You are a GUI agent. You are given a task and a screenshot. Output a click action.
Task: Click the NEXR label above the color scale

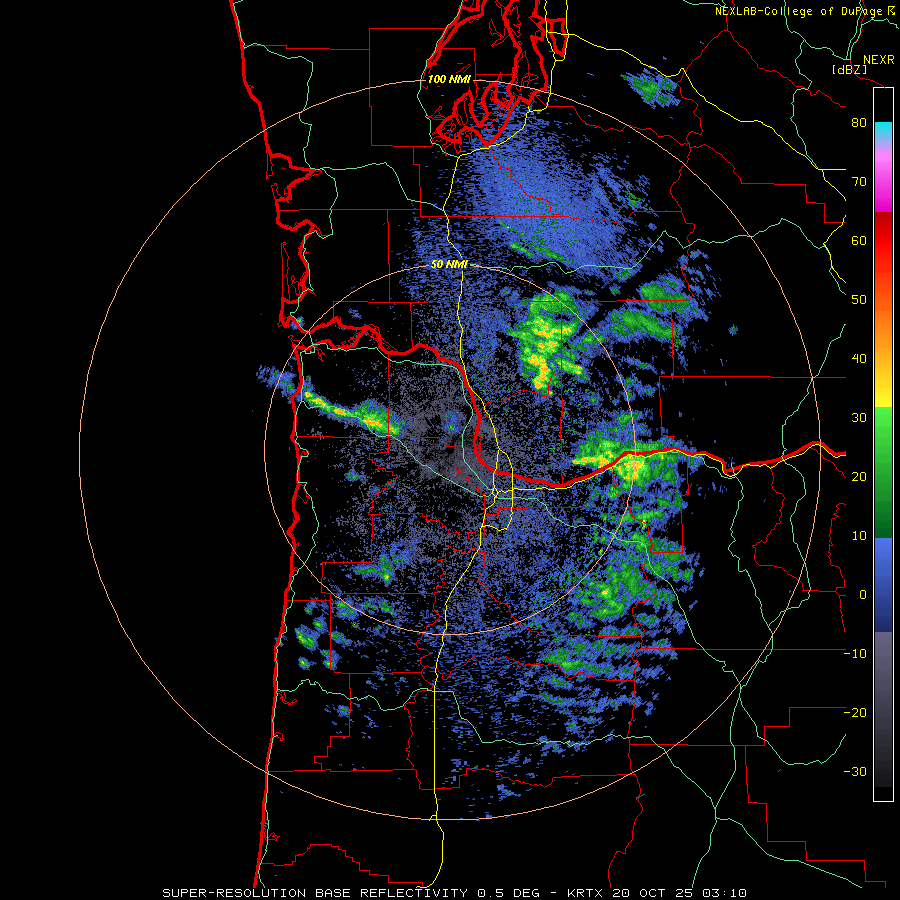[x=878, y=60]
